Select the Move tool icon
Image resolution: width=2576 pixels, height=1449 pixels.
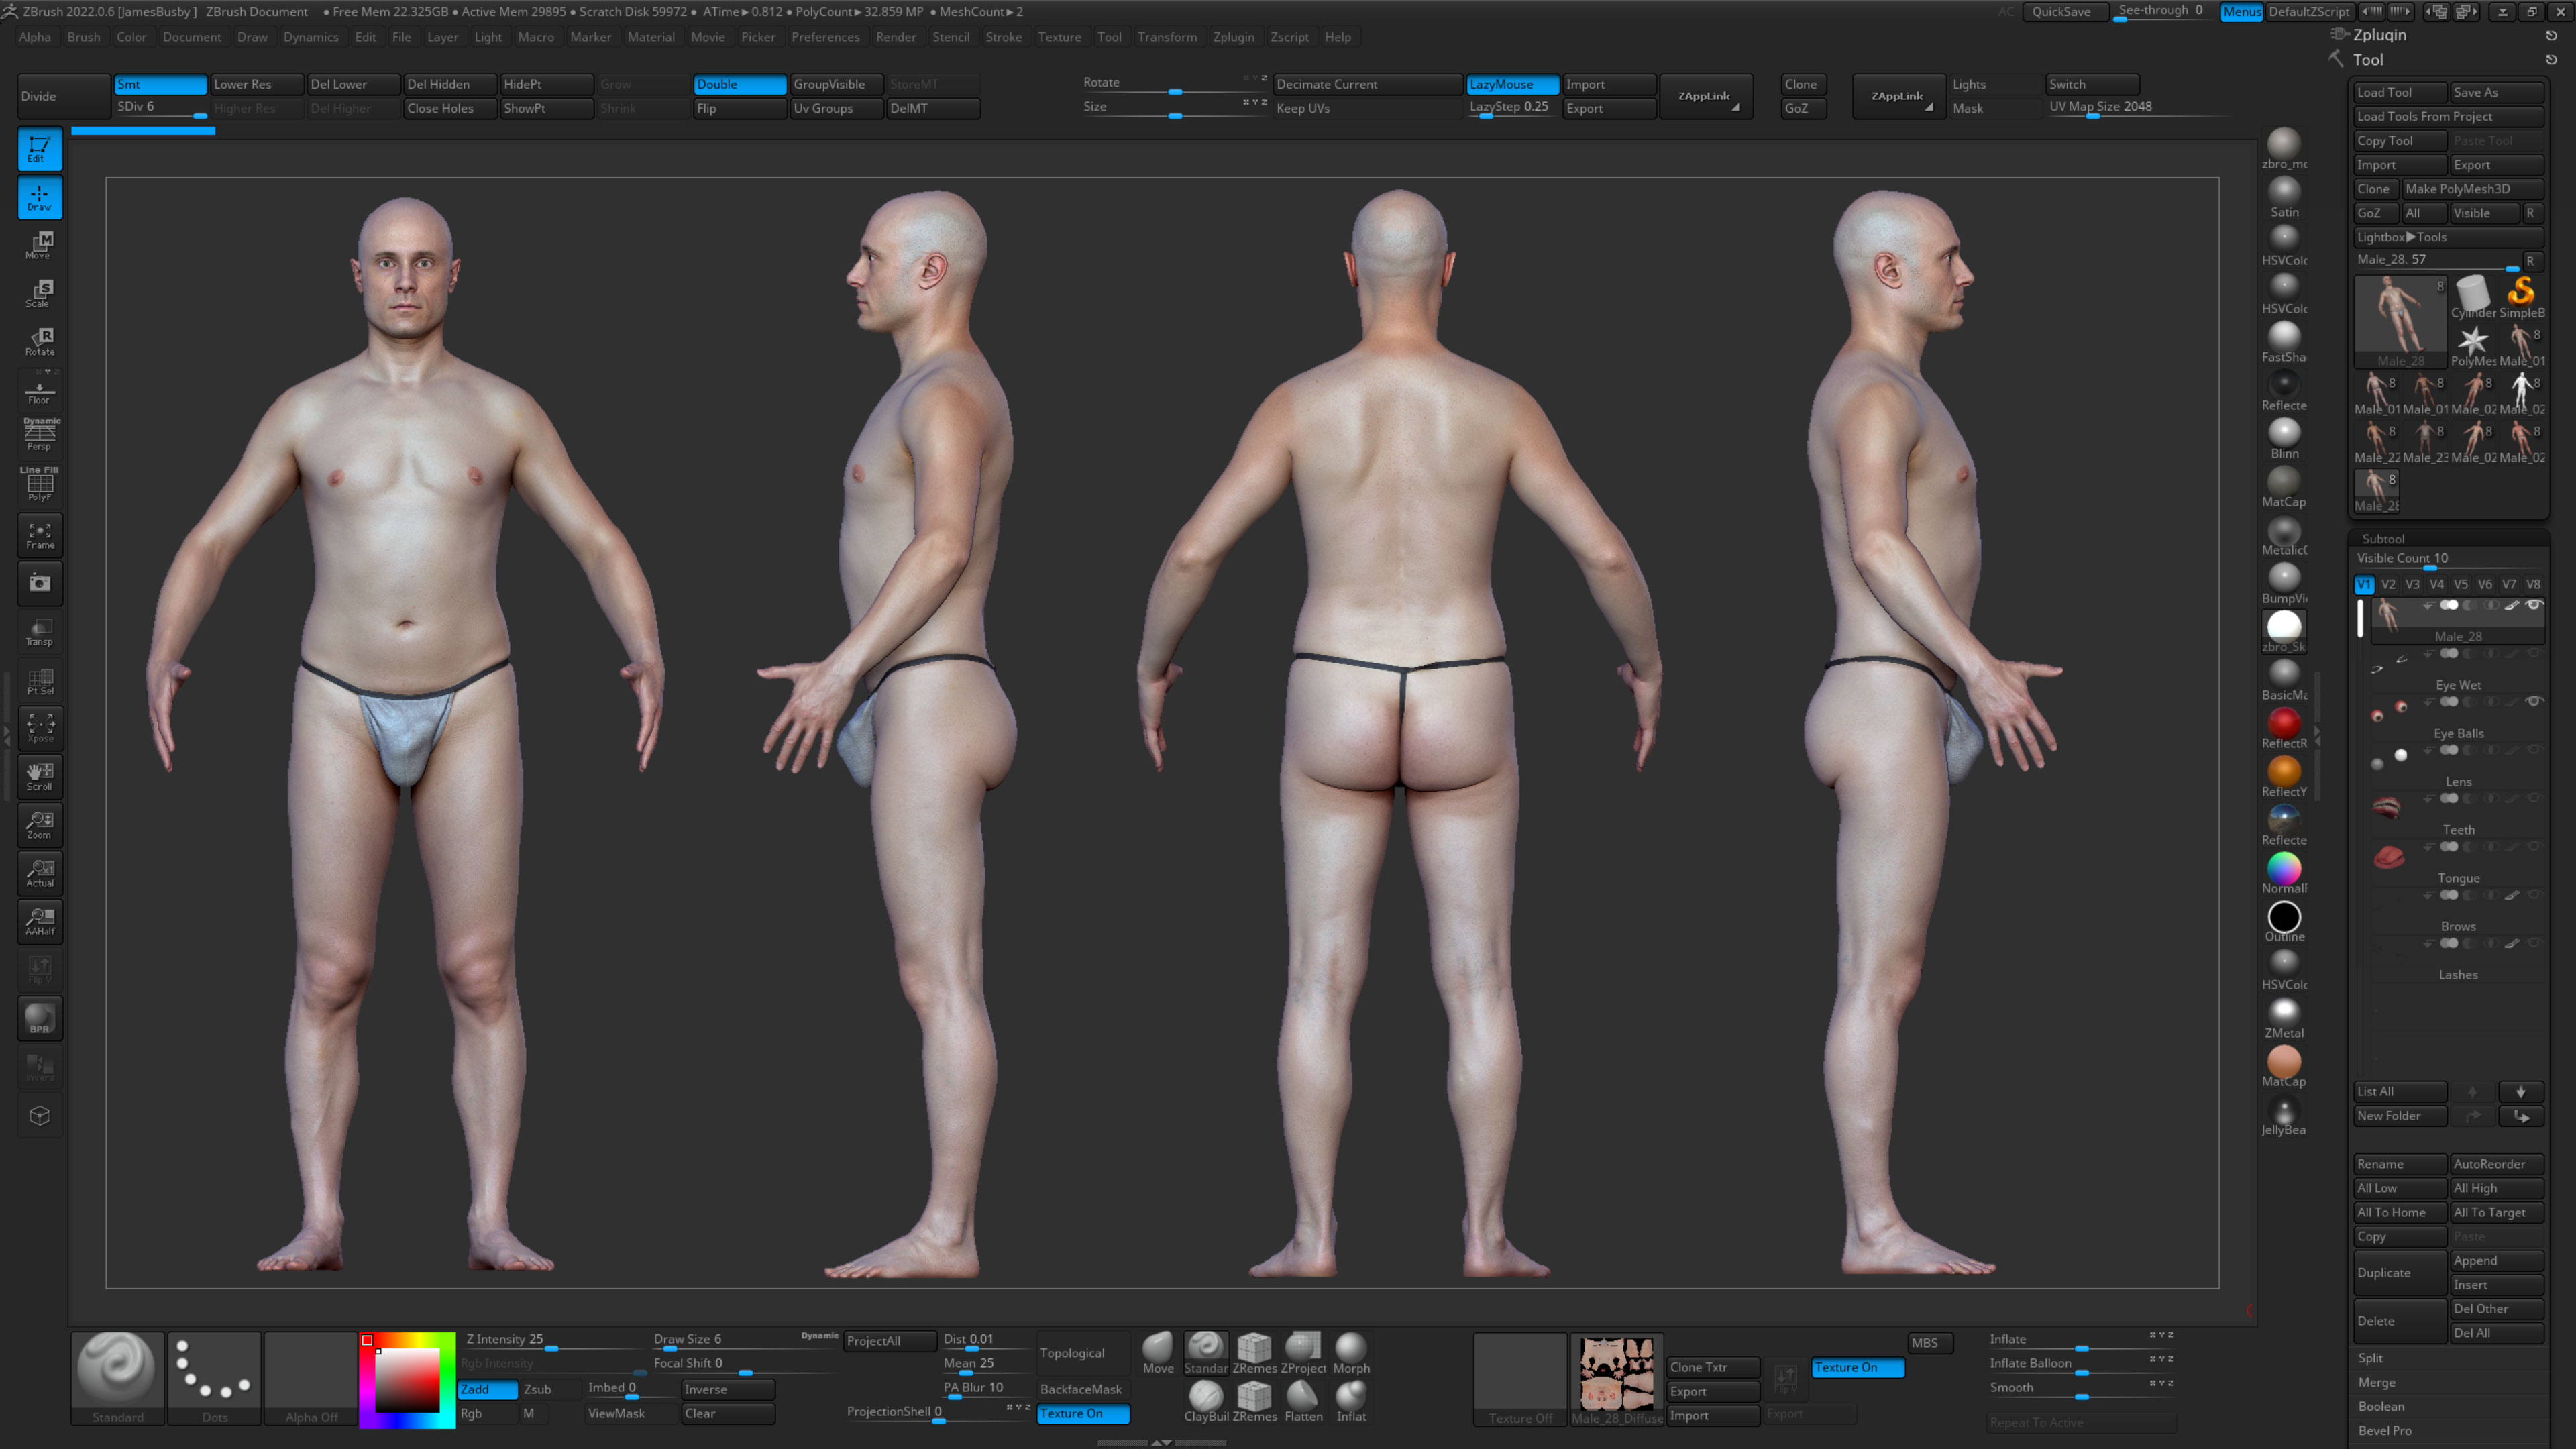40,245
